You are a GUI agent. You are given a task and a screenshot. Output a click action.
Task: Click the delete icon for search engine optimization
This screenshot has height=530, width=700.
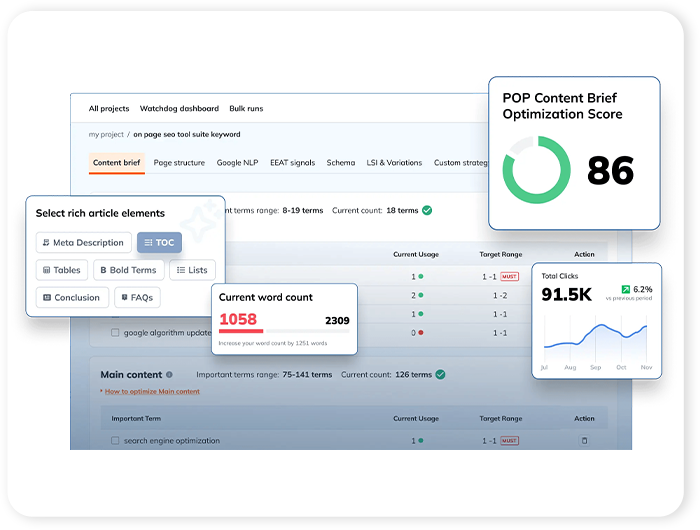584,441
